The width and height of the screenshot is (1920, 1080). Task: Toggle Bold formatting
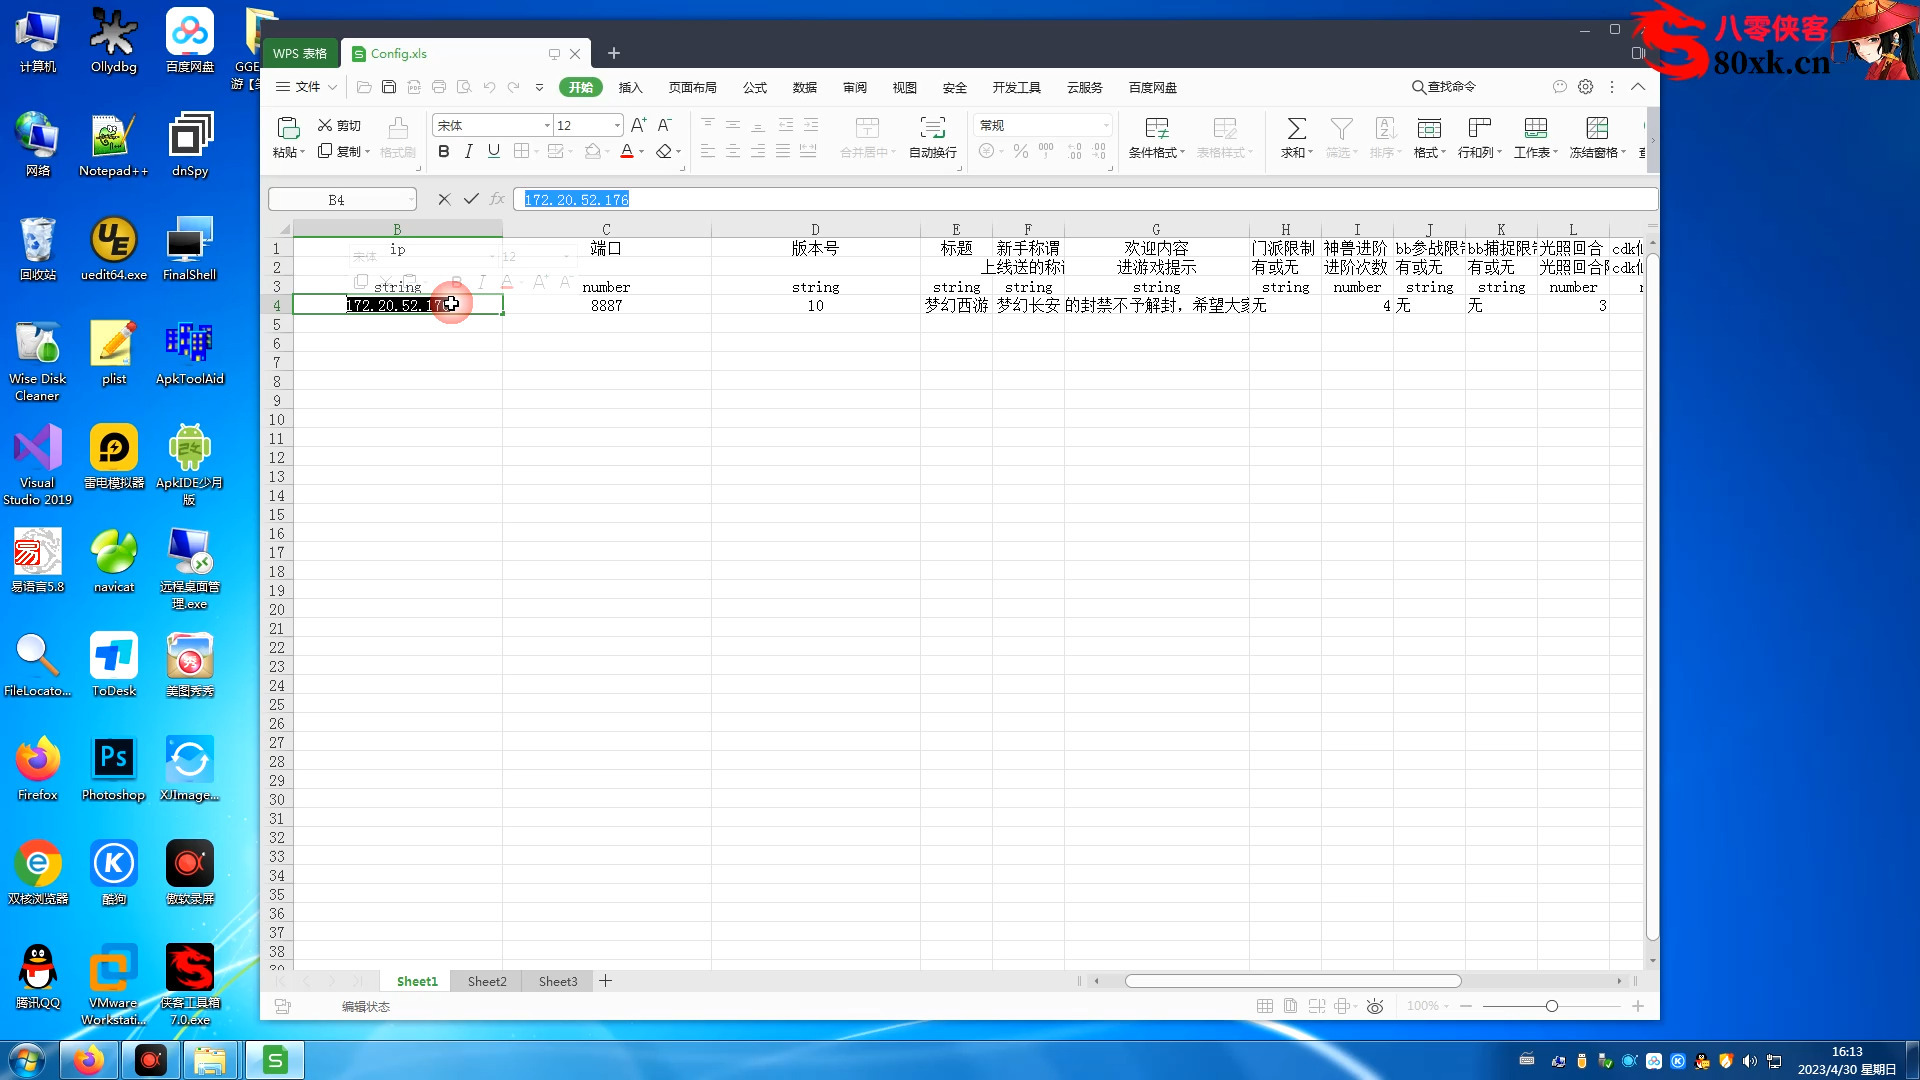443,151
